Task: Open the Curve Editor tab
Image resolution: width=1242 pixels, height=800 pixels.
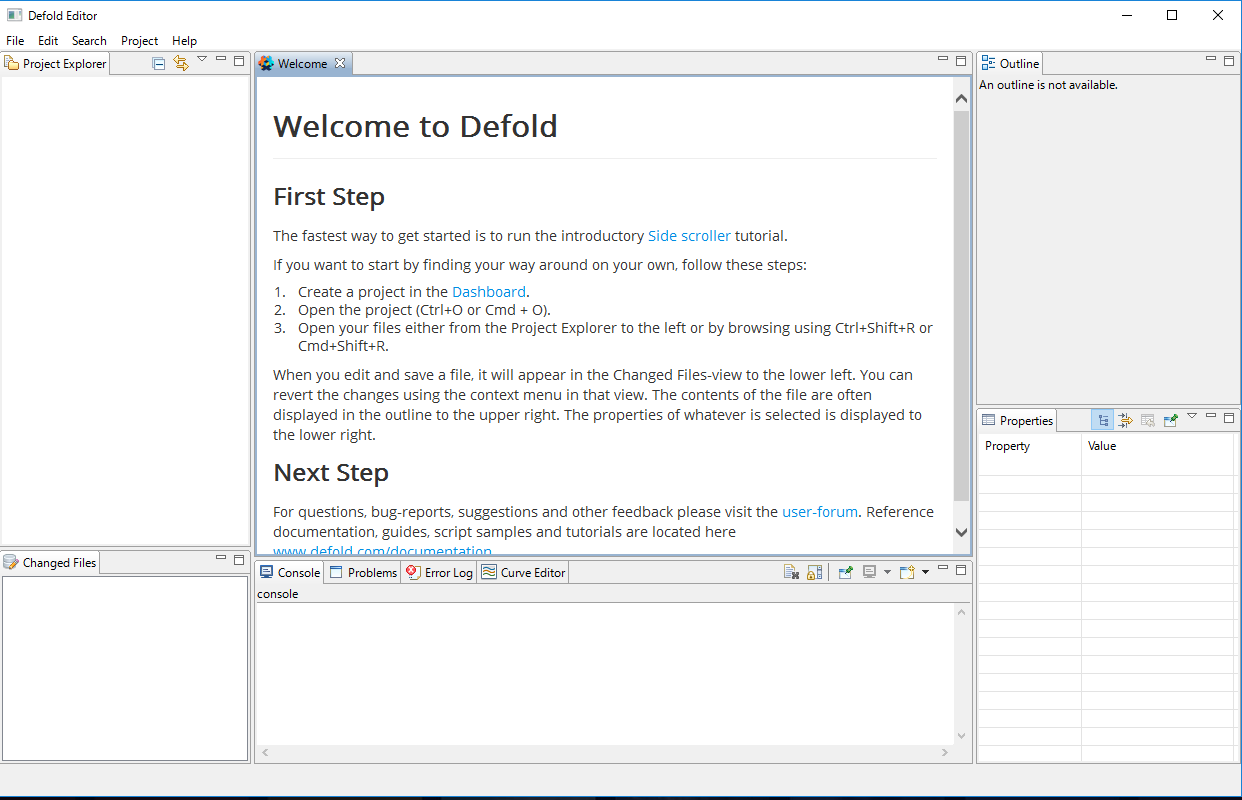Action: [x=524, y=572]
